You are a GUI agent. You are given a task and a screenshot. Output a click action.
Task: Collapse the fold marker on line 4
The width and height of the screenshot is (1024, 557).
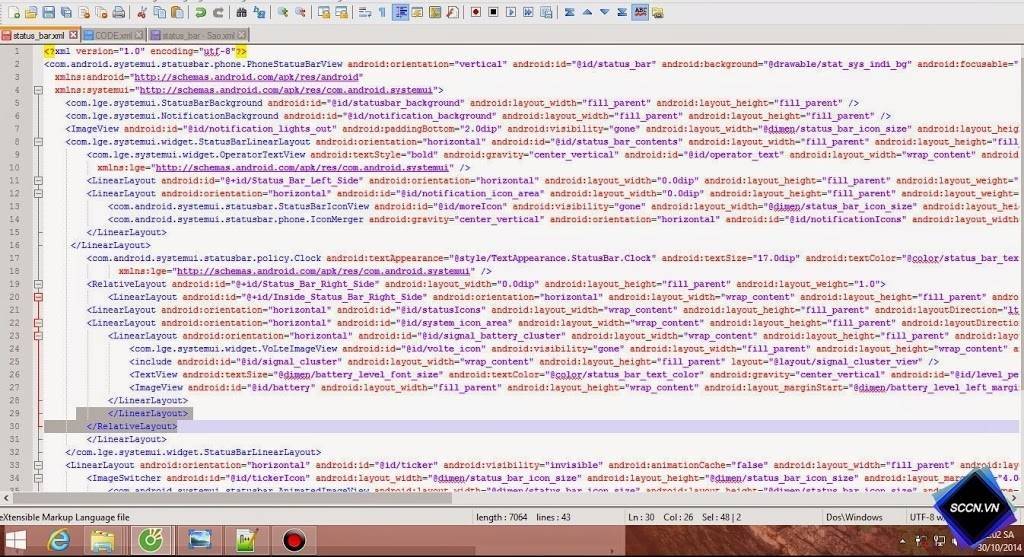point(39,90)
